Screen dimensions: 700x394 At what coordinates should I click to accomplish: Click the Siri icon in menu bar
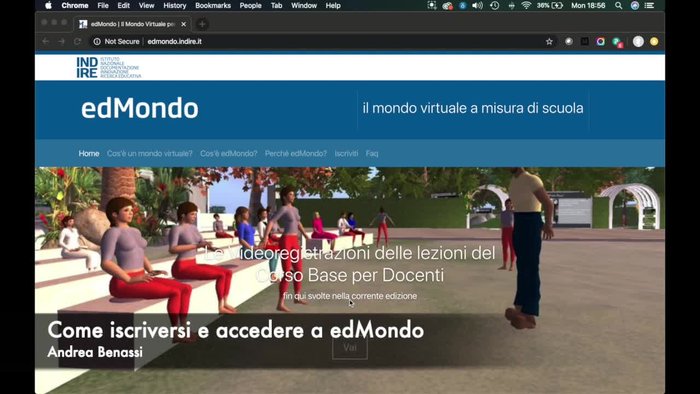pyautogui.click(x=634, y=5)
